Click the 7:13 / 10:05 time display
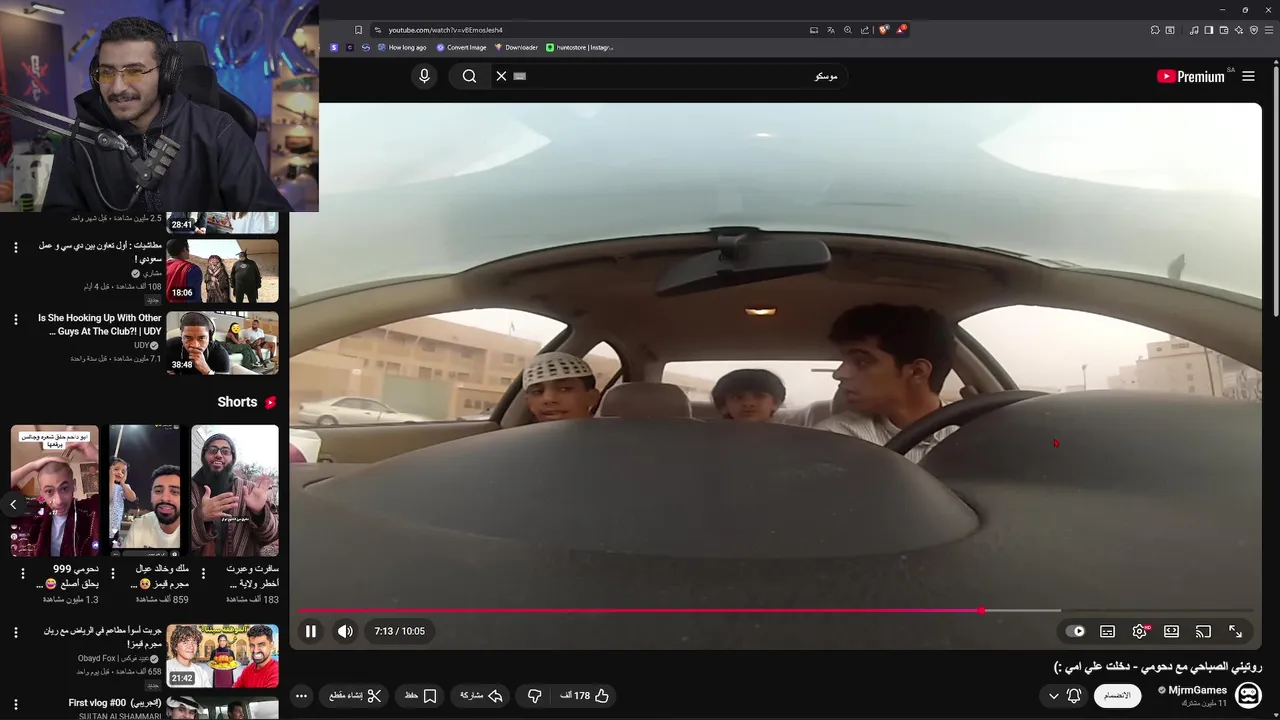The image size is (1280, 720). coord(399,631)
